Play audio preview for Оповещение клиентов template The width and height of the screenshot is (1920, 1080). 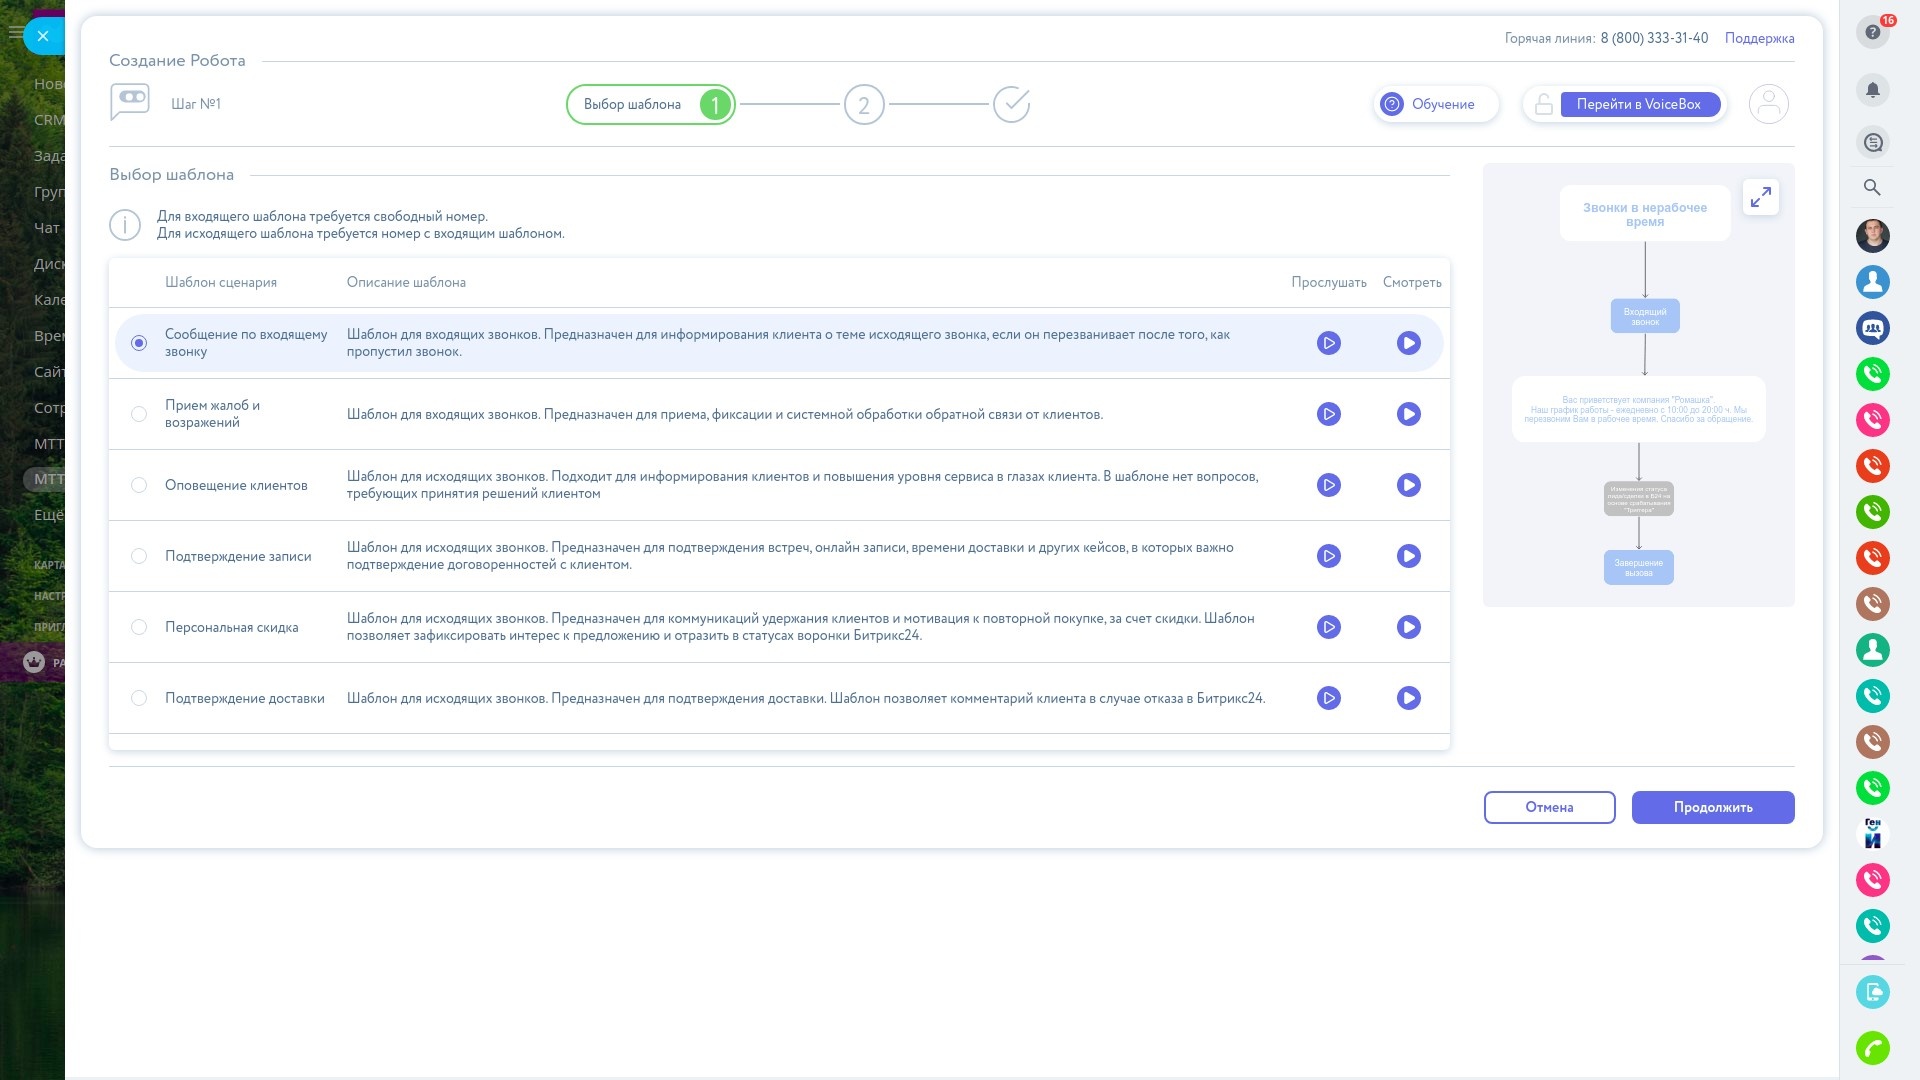[1328, 485]
